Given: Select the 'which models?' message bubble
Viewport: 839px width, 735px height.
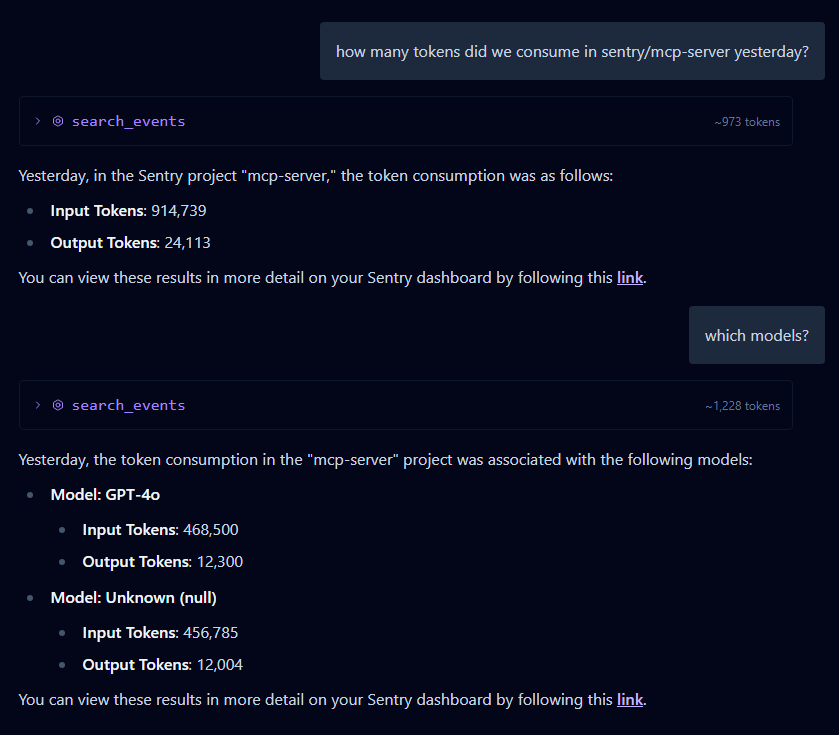Looking at the screenshot, I should click(x=757, y=335).
